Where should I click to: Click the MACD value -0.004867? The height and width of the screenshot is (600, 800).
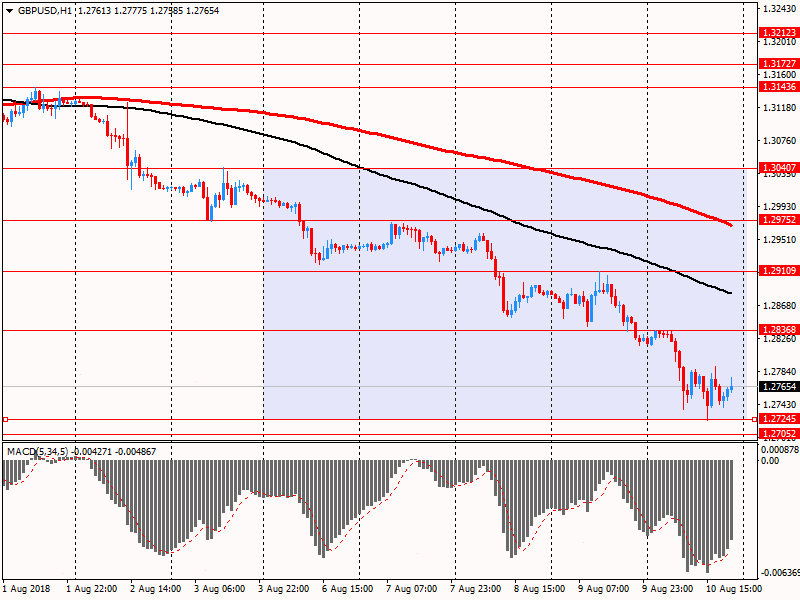(x=136, y=452)
